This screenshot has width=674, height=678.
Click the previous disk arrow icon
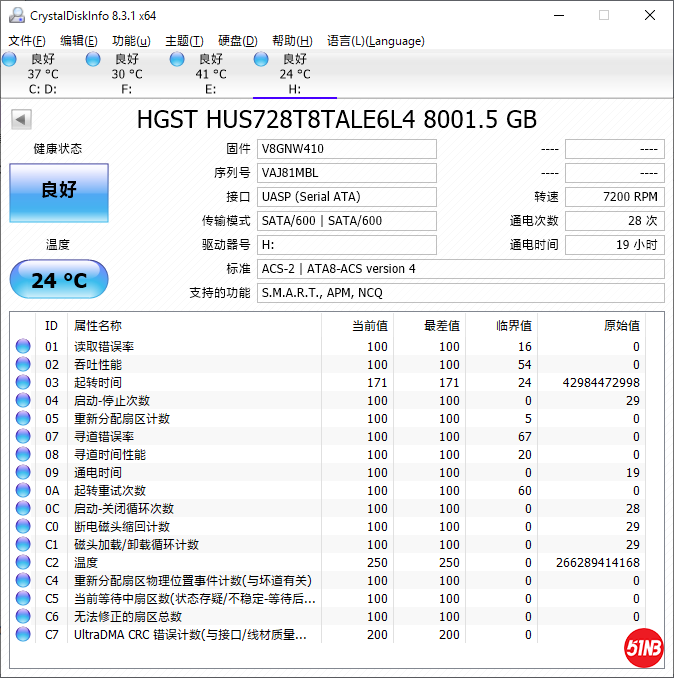pos(20,120)
